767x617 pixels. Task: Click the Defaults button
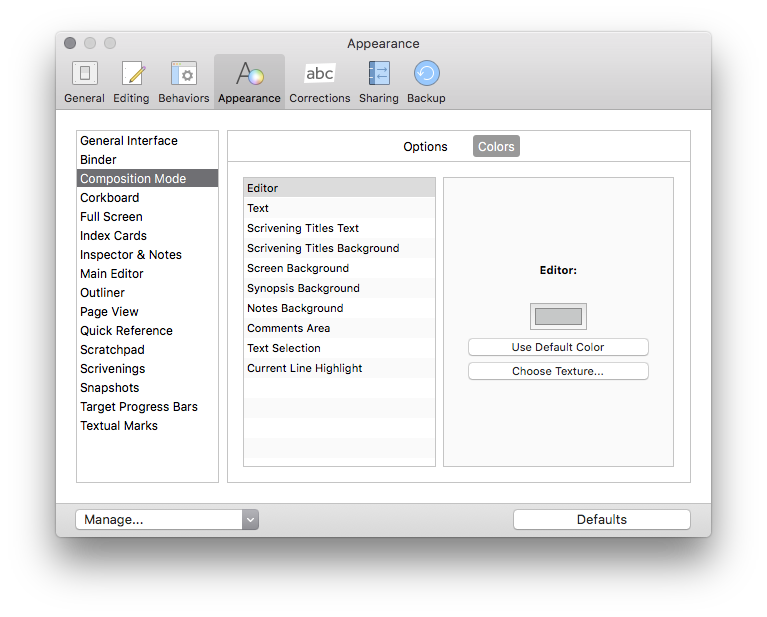click(x=602, y=520)
